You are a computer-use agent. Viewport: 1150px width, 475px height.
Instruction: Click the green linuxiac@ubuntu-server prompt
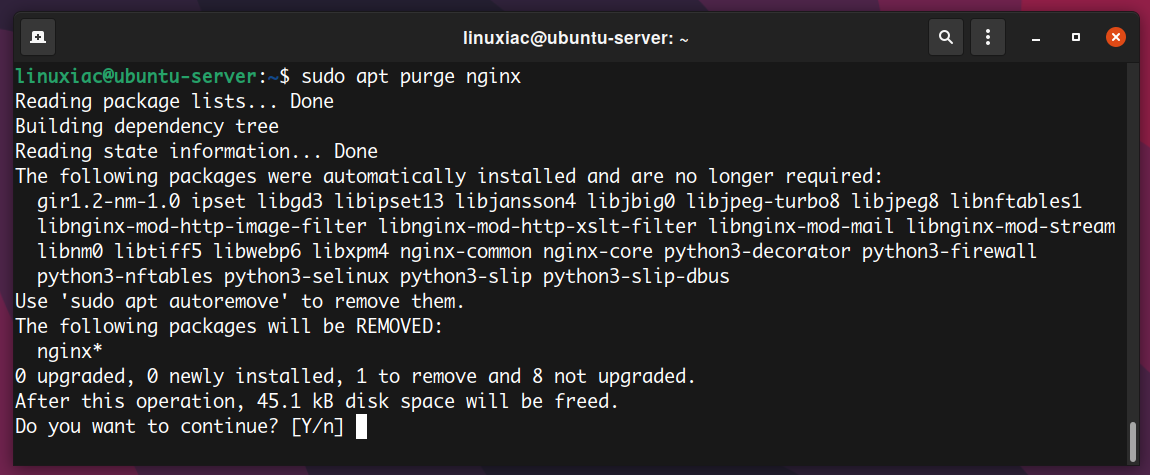136,76
